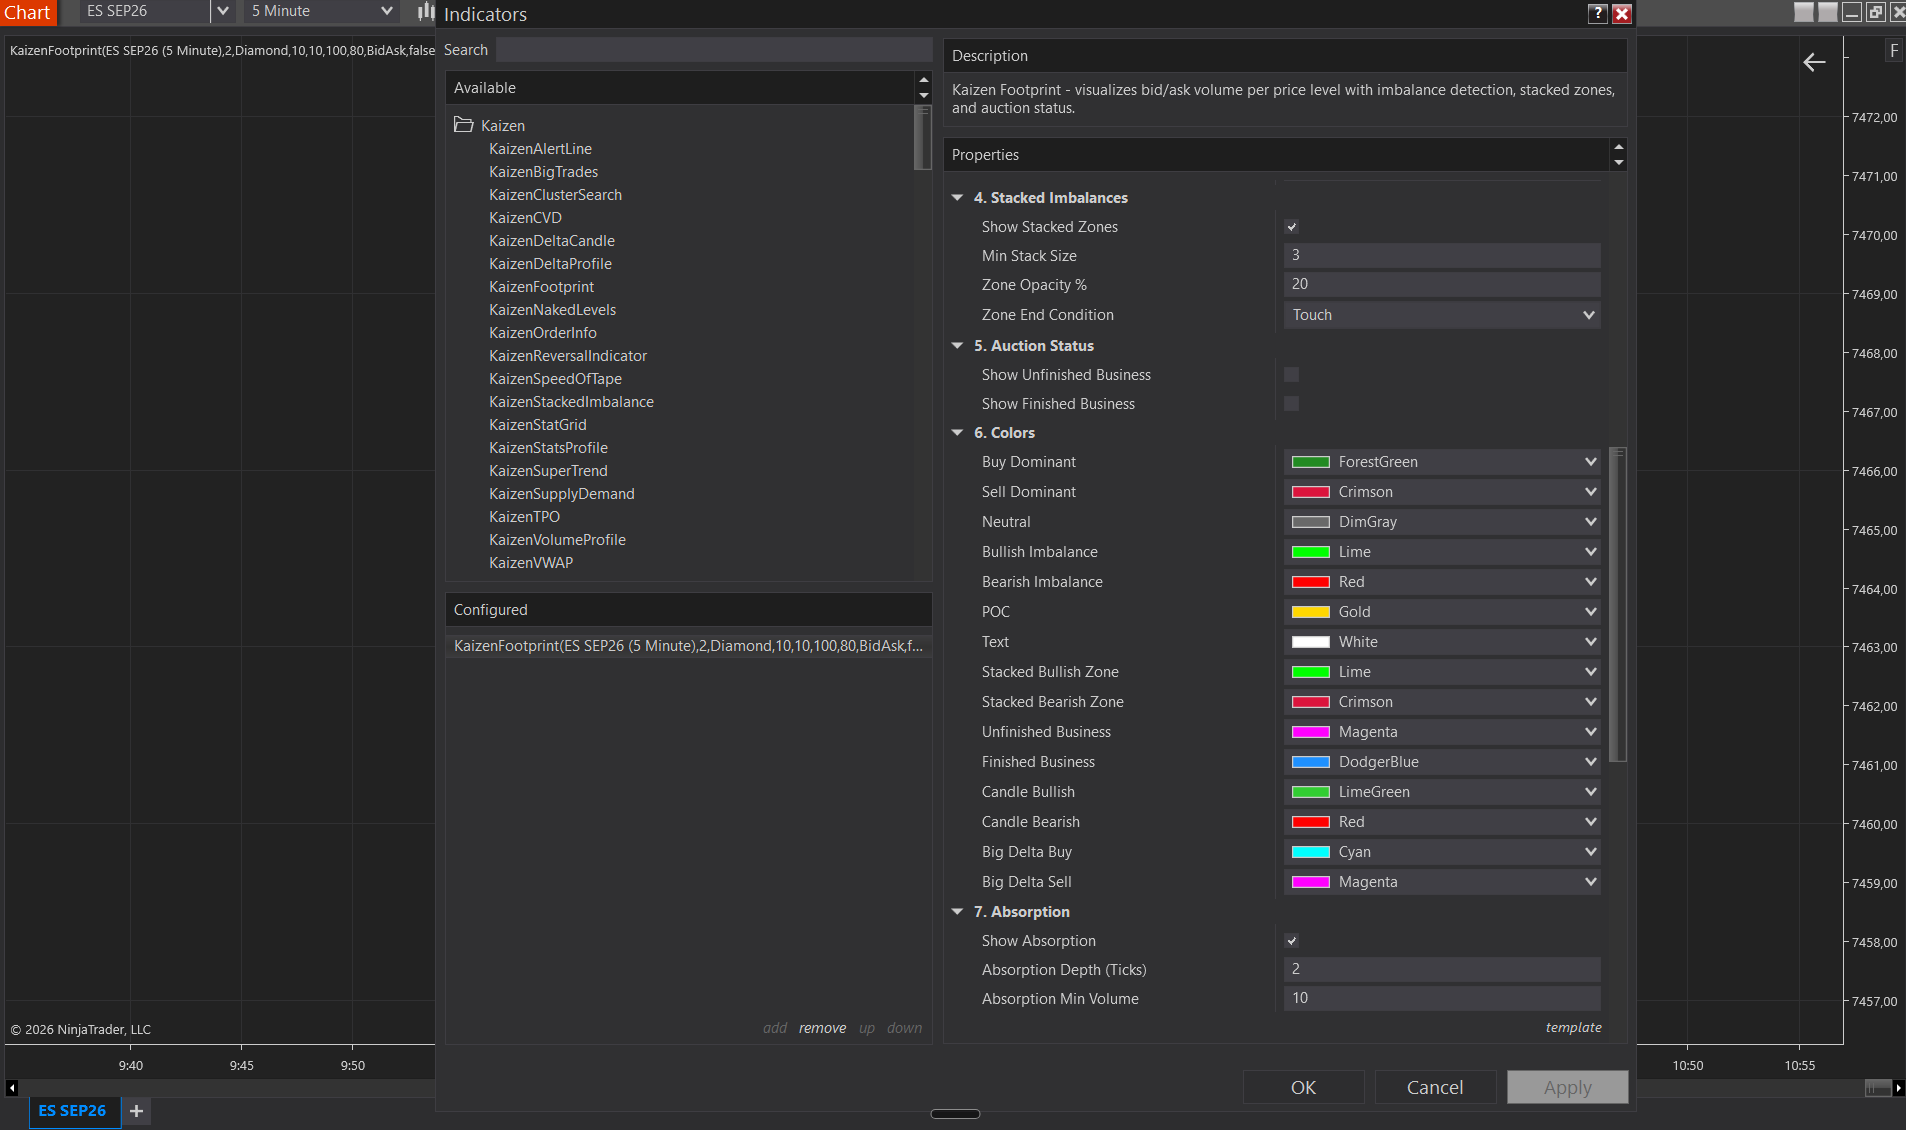This screenshot has height=1130, width=1906.
Task: Toggle Show Absorption checkbox
Action: click(x=1291, y=941)
